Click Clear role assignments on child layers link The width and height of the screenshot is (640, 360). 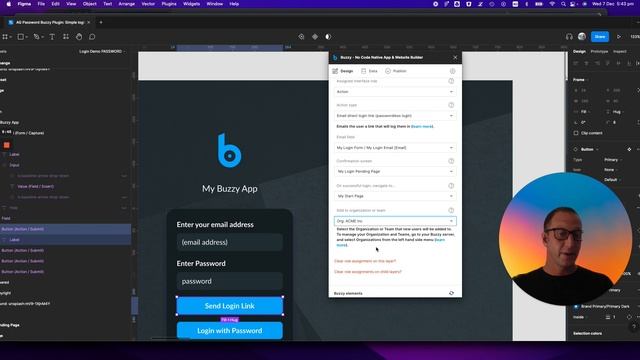pyautogui.click(x=368, y=271)
